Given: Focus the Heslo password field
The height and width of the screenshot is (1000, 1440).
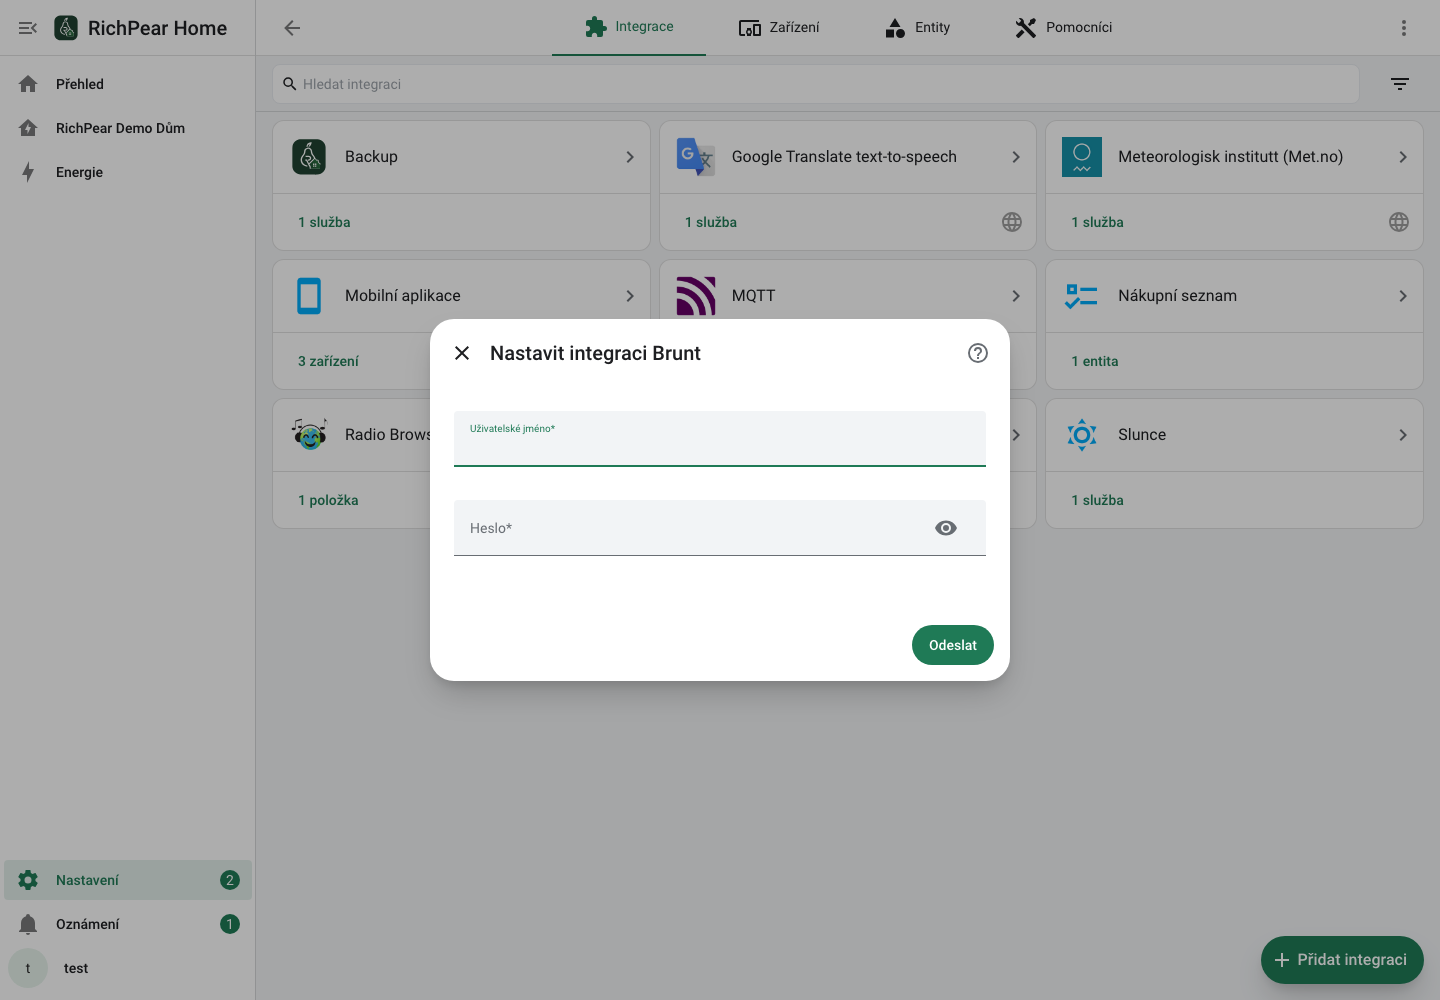Looking at the screenshot, I should click(x=720, y=528).
